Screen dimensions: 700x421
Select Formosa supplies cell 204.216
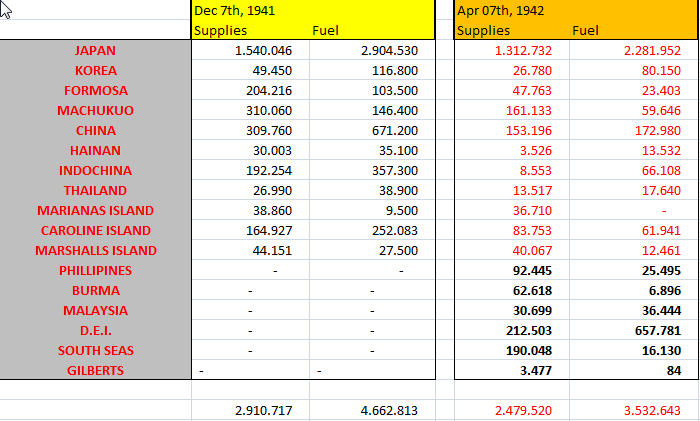(x=250, y=91)
